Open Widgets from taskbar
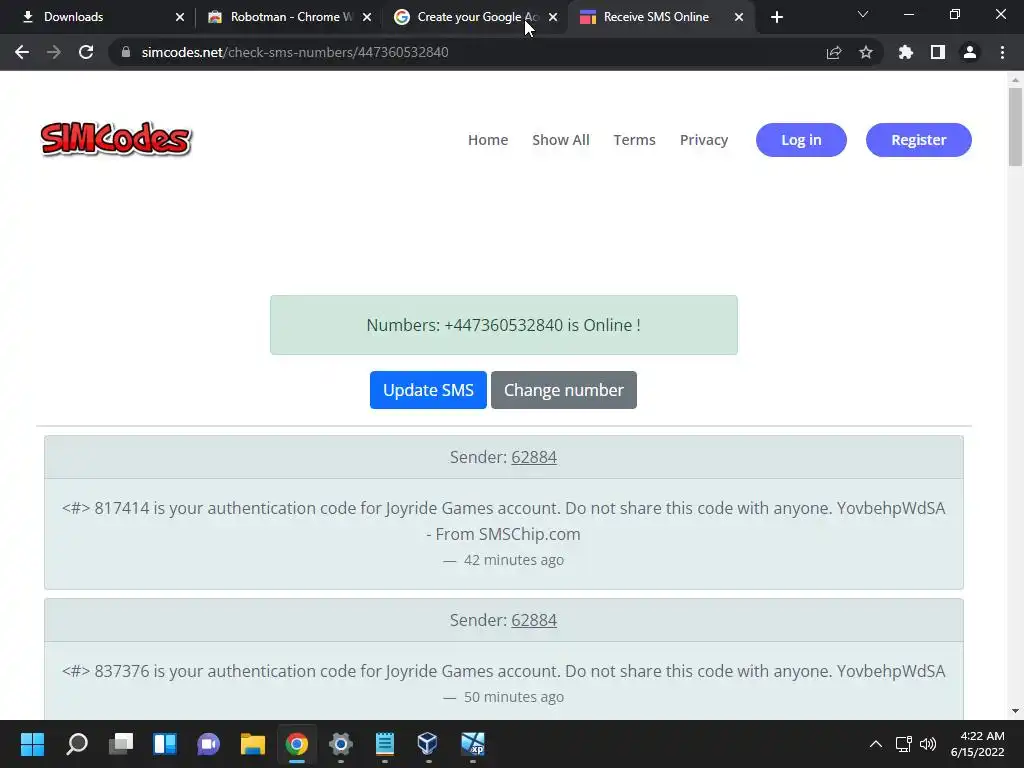 tap(165, 744)
